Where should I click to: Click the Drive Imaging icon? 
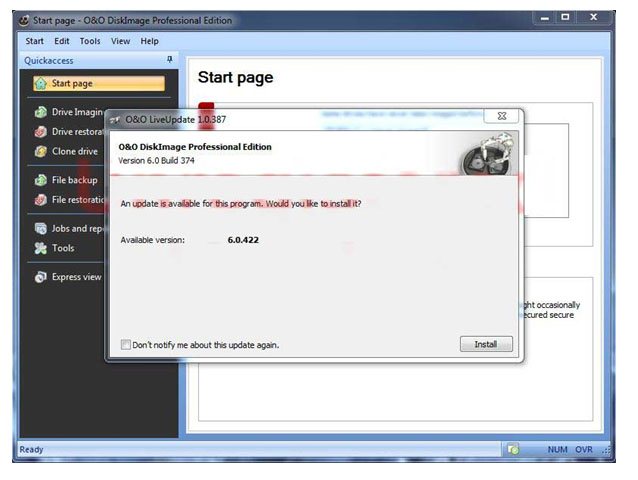41,112
